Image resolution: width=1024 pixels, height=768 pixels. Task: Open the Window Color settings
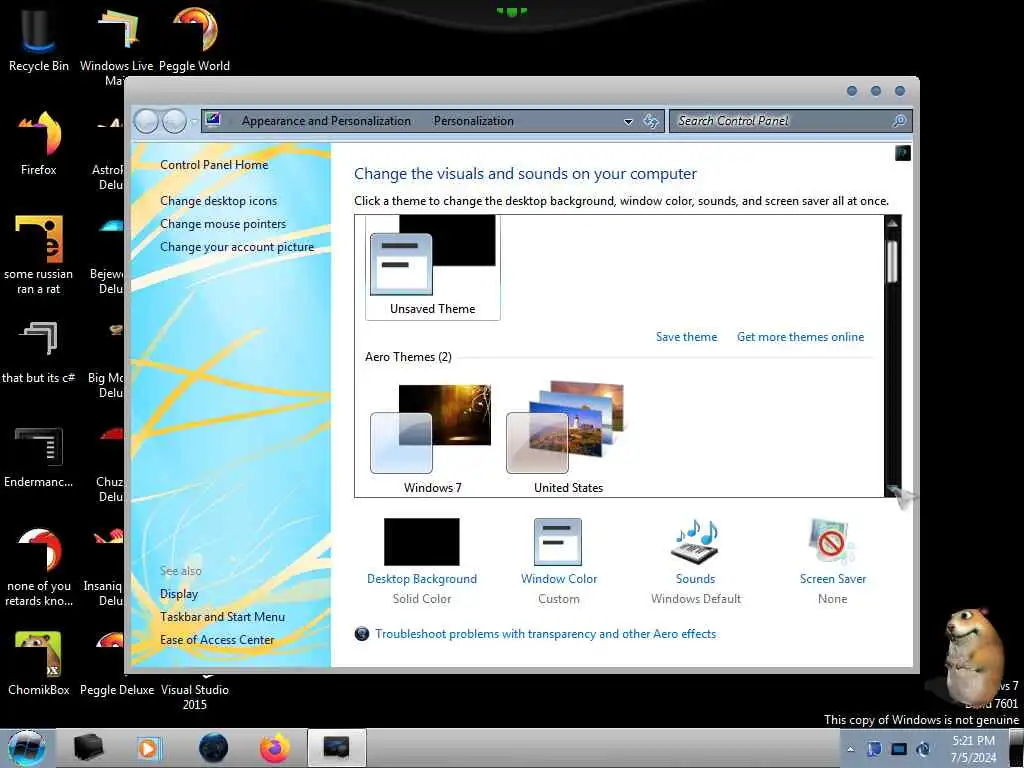pos(558,562)
